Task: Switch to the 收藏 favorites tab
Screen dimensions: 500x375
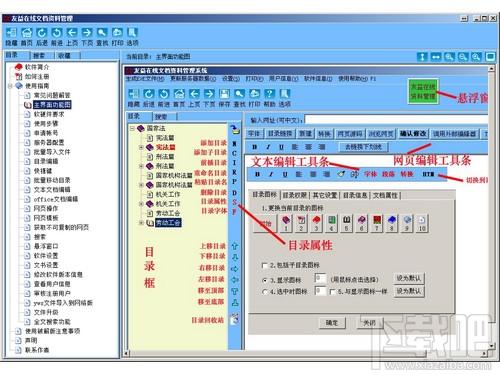Action: (x=64, y=56)
